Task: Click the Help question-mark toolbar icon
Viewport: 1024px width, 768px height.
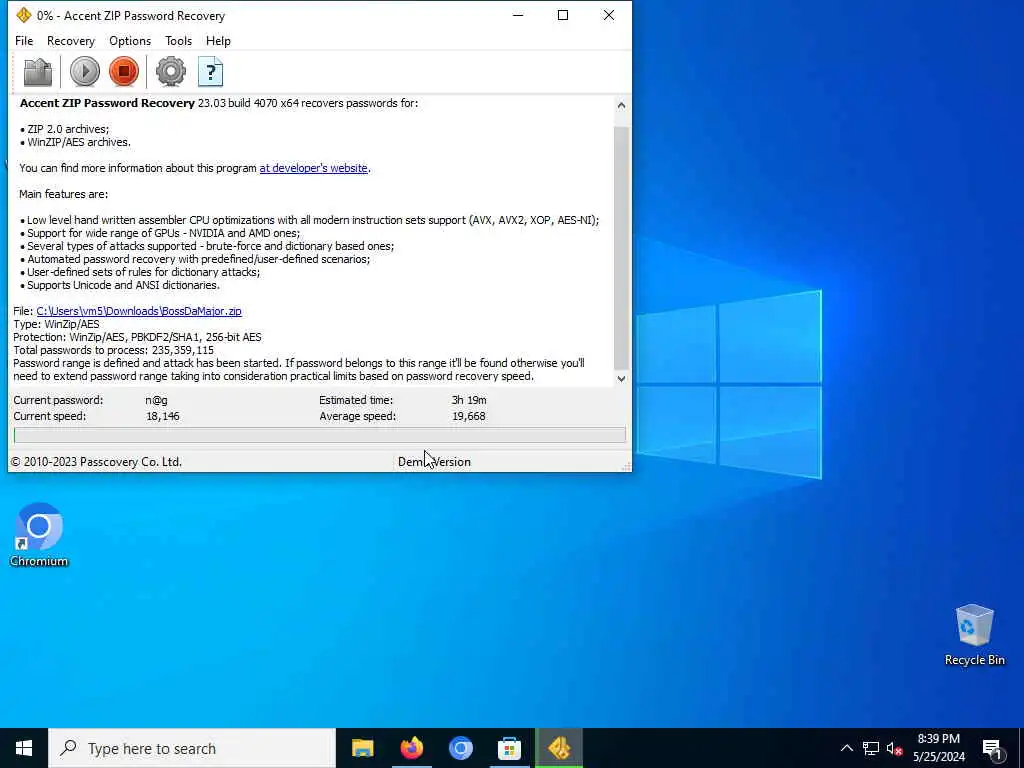Action: coord(210,72)
